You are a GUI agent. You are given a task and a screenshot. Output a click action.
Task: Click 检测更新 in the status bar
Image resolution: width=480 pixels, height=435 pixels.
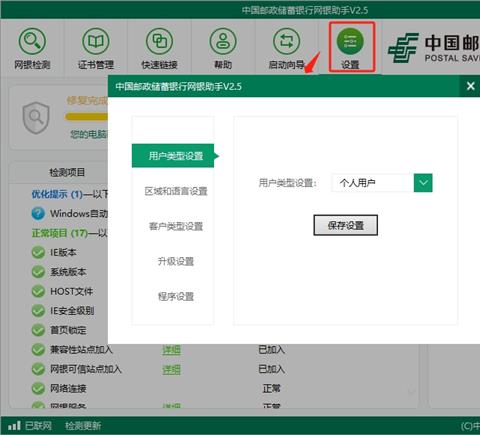tap(83, 426)
